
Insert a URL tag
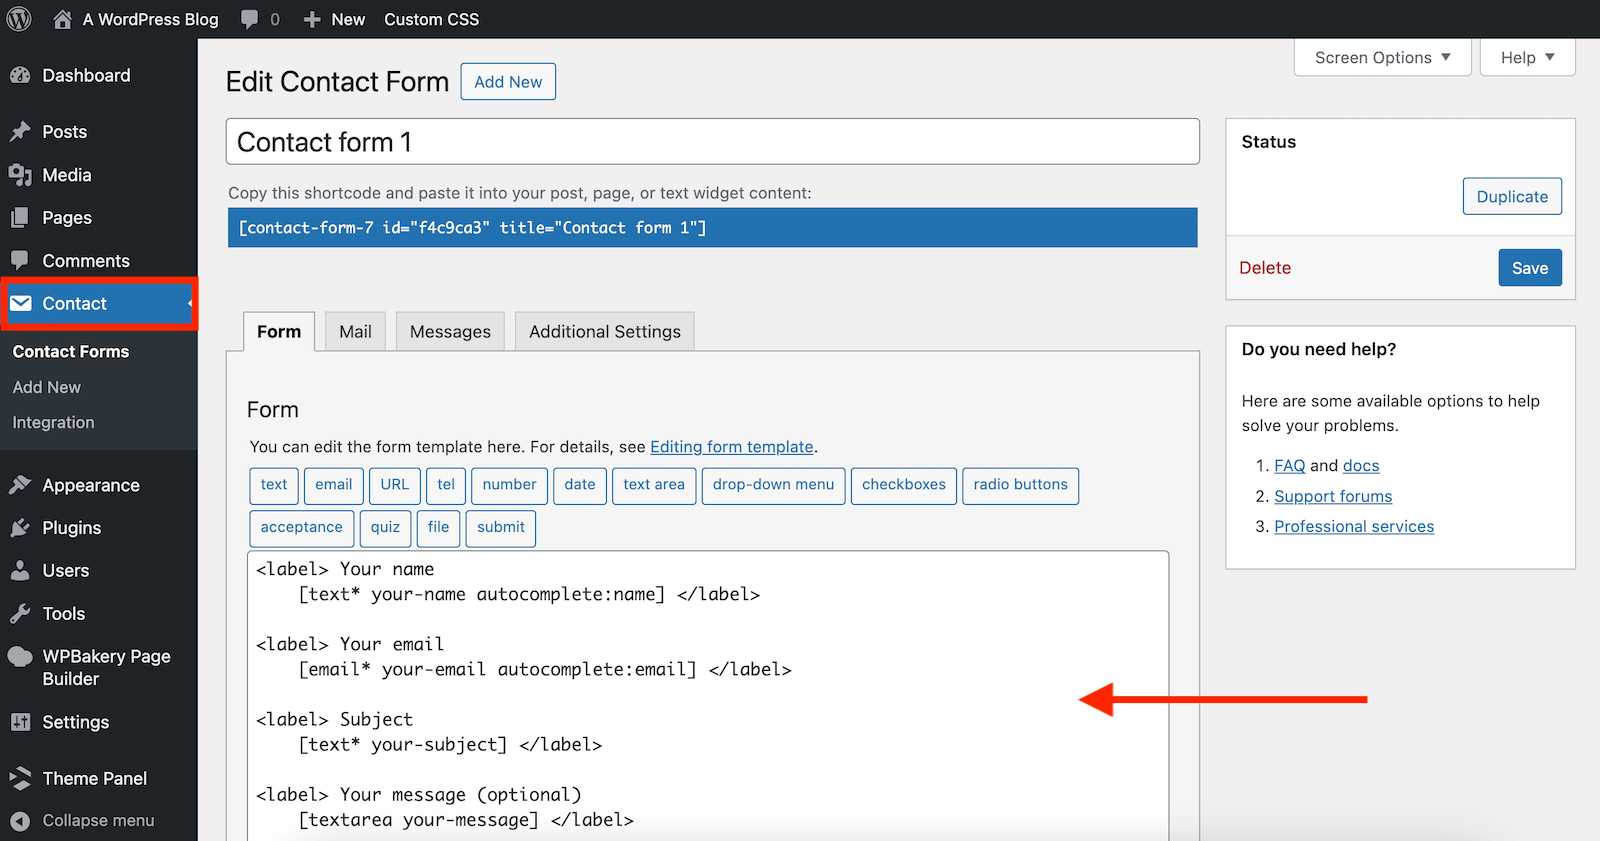[395, 485]
